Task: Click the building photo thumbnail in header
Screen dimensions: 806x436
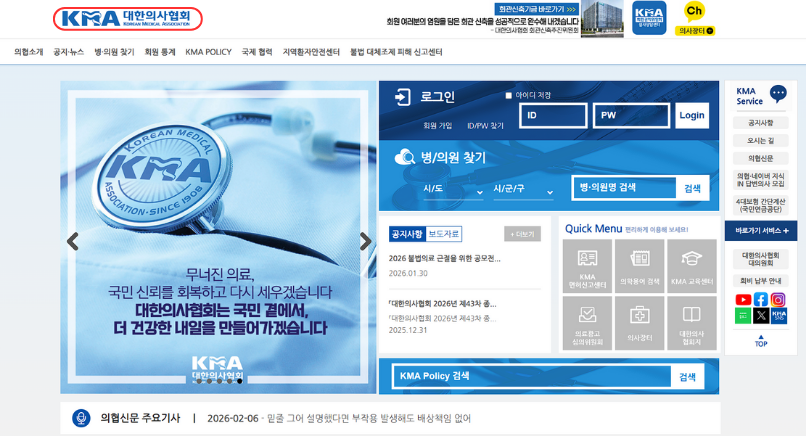Action: tap(602, 19)
